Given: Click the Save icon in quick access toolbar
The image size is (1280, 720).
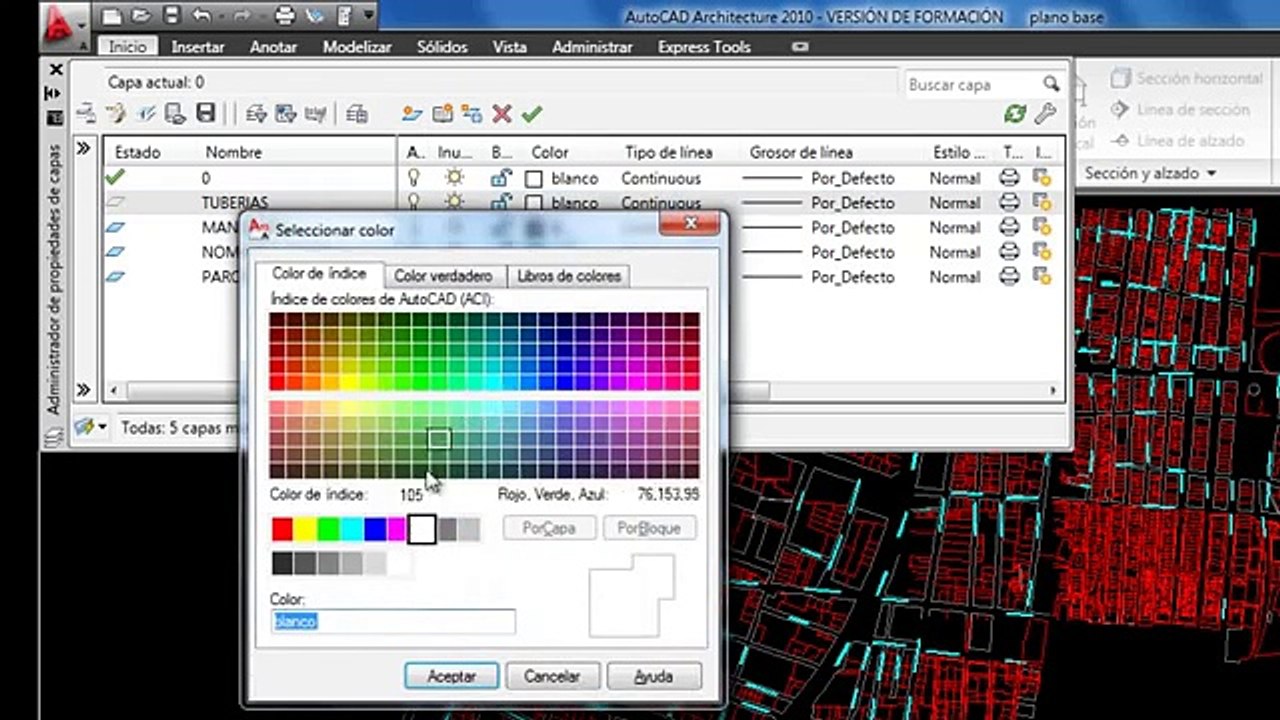Looking at the screenshot, I should pos(170,16).
